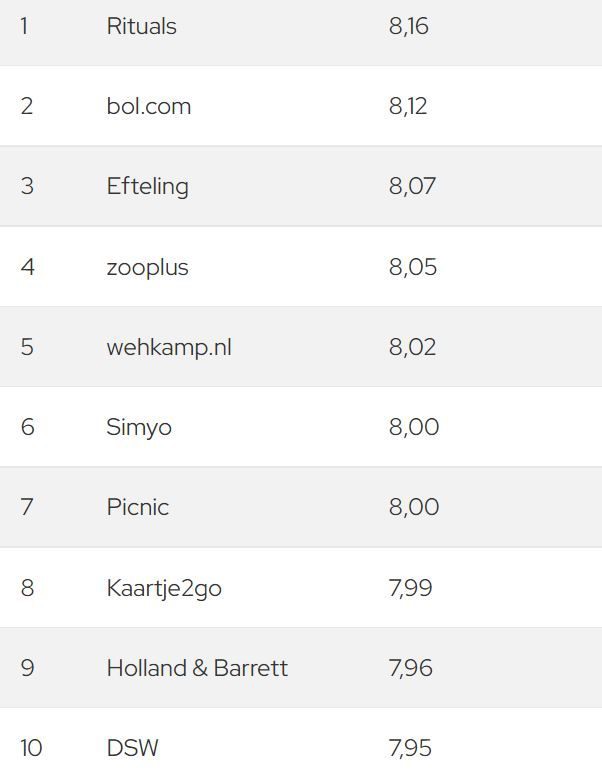This screenshot has height=778, width=602.
Task: Click the wehkamp.nl entry
Action: [x=168, y=347]
